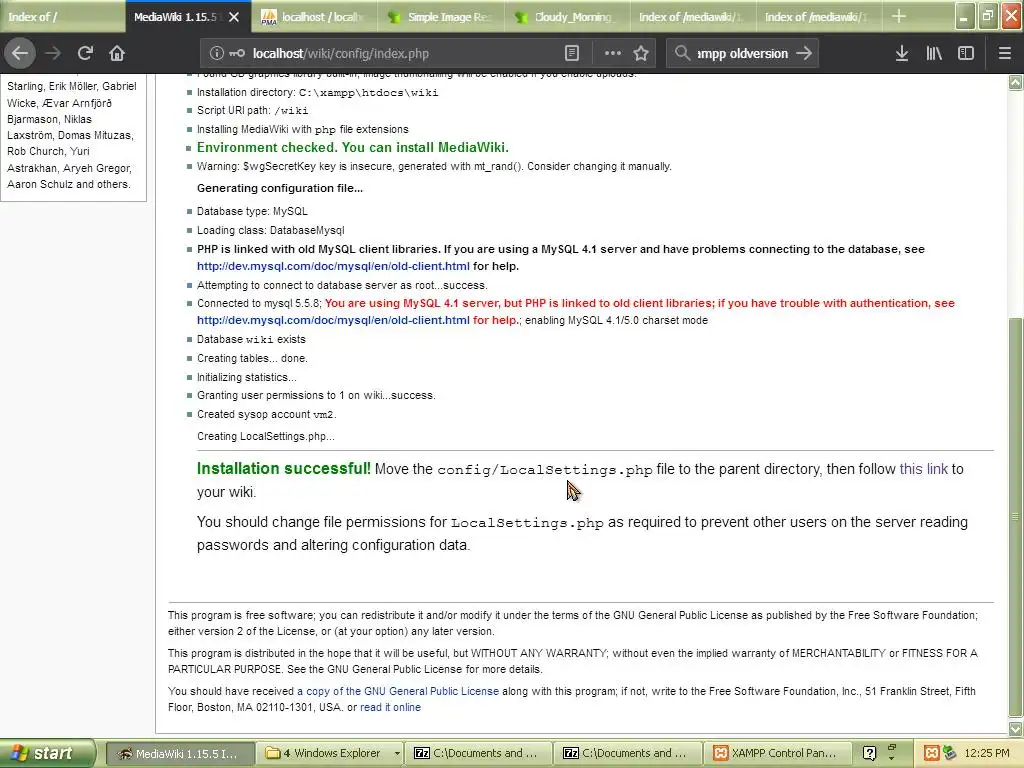Open the Firefox hamburger menu
Screen dimensions: 1024x768
[1005, 54]
